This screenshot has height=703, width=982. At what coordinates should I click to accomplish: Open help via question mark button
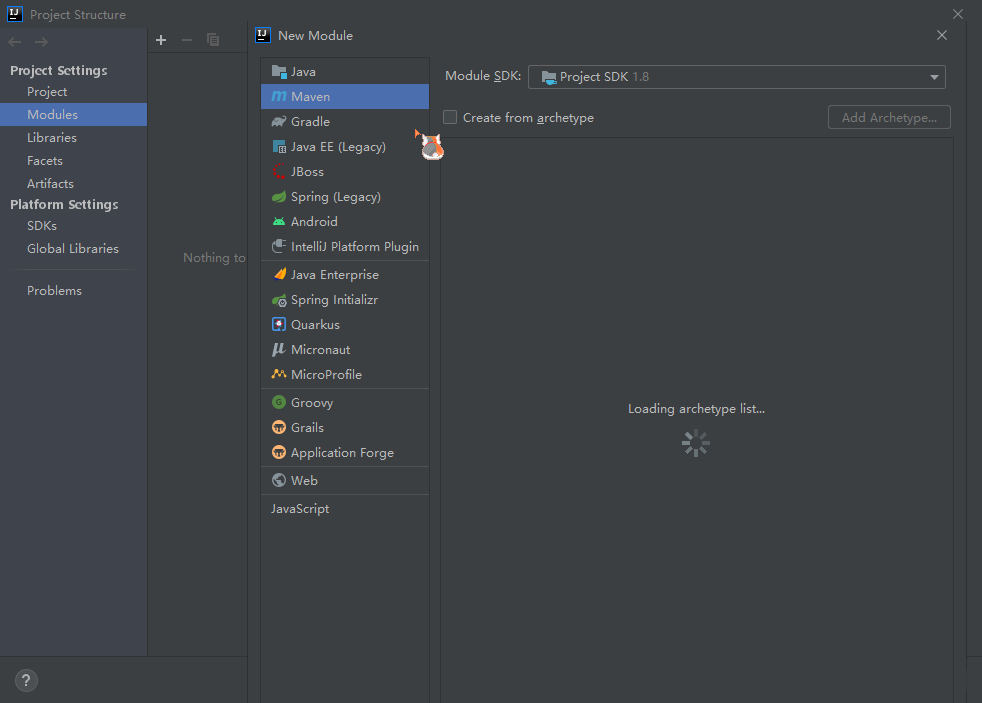click(x=26, y=680)
